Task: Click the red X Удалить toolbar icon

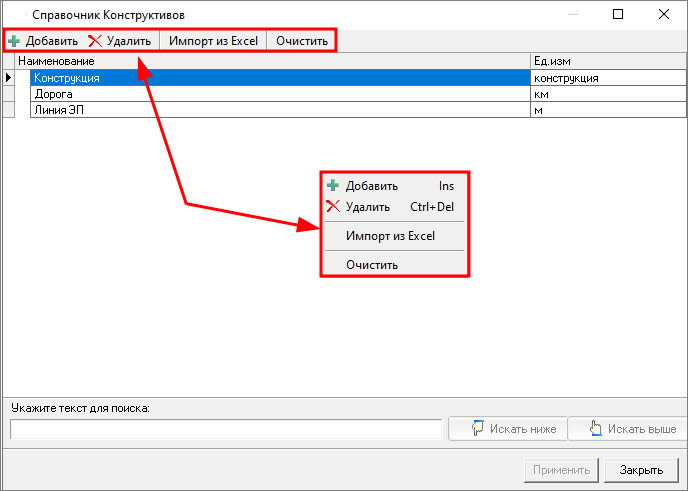Action: [95, 42]
